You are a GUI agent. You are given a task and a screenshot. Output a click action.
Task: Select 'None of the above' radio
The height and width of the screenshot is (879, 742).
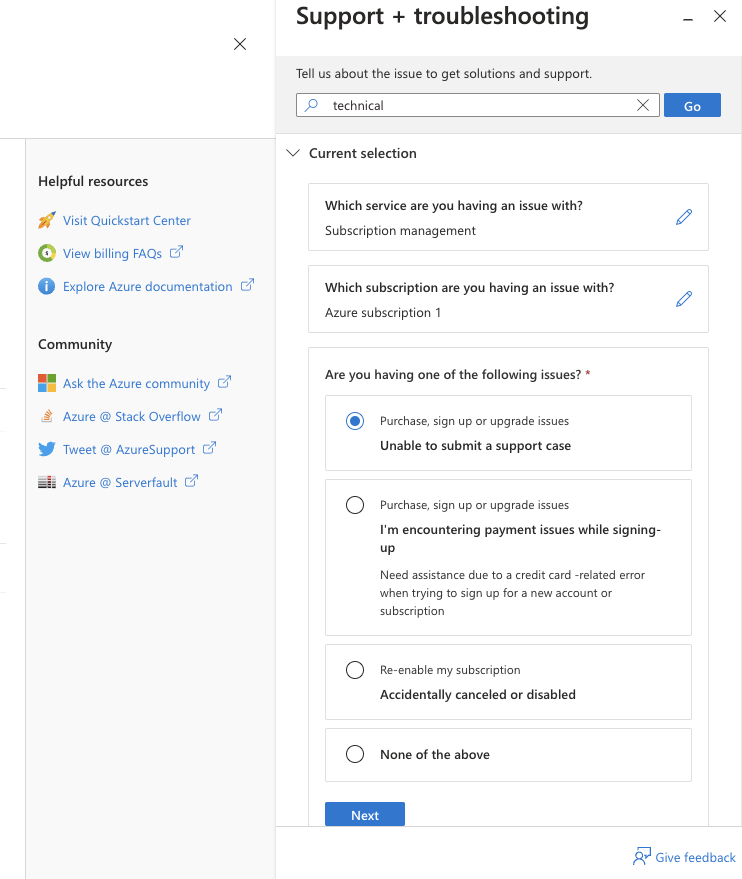[x=355, y=754]
